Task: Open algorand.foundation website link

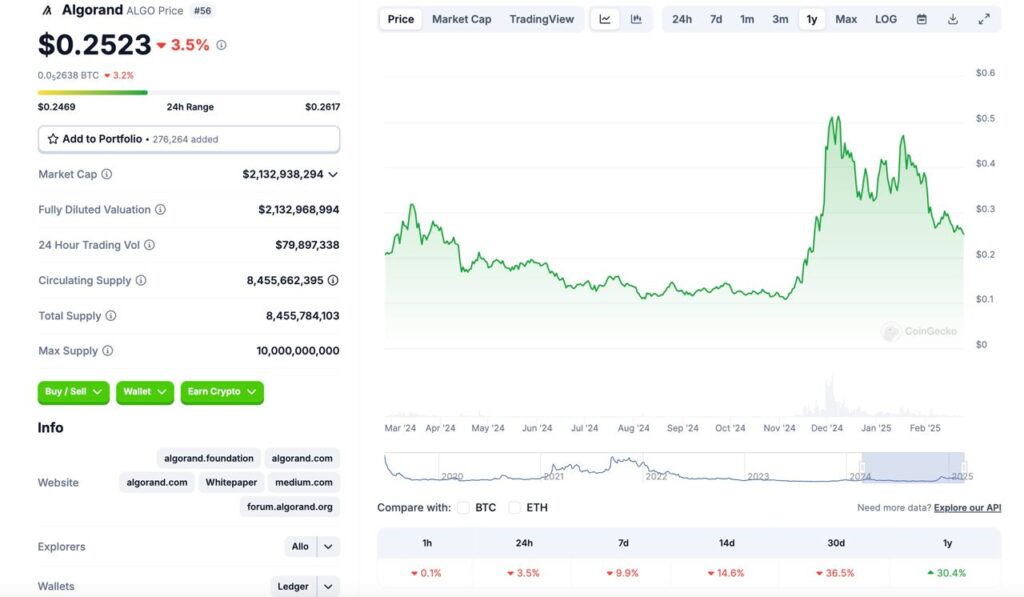Action: pos(209,459)
